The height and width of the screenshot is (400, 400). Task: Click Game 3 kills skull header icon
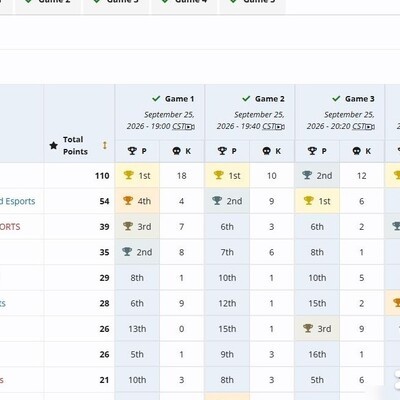point(357,151)
